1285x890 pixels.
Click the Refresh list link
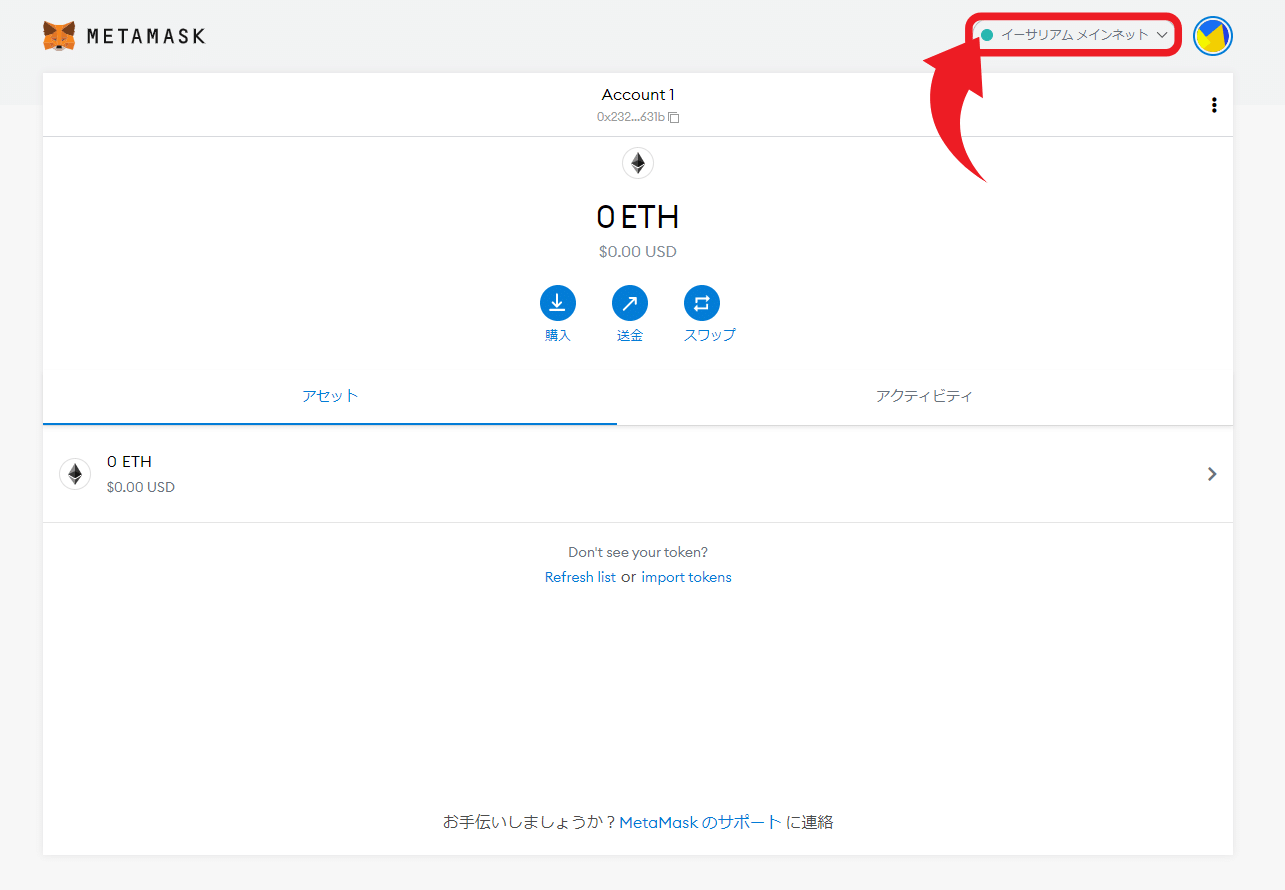point(580,577)
